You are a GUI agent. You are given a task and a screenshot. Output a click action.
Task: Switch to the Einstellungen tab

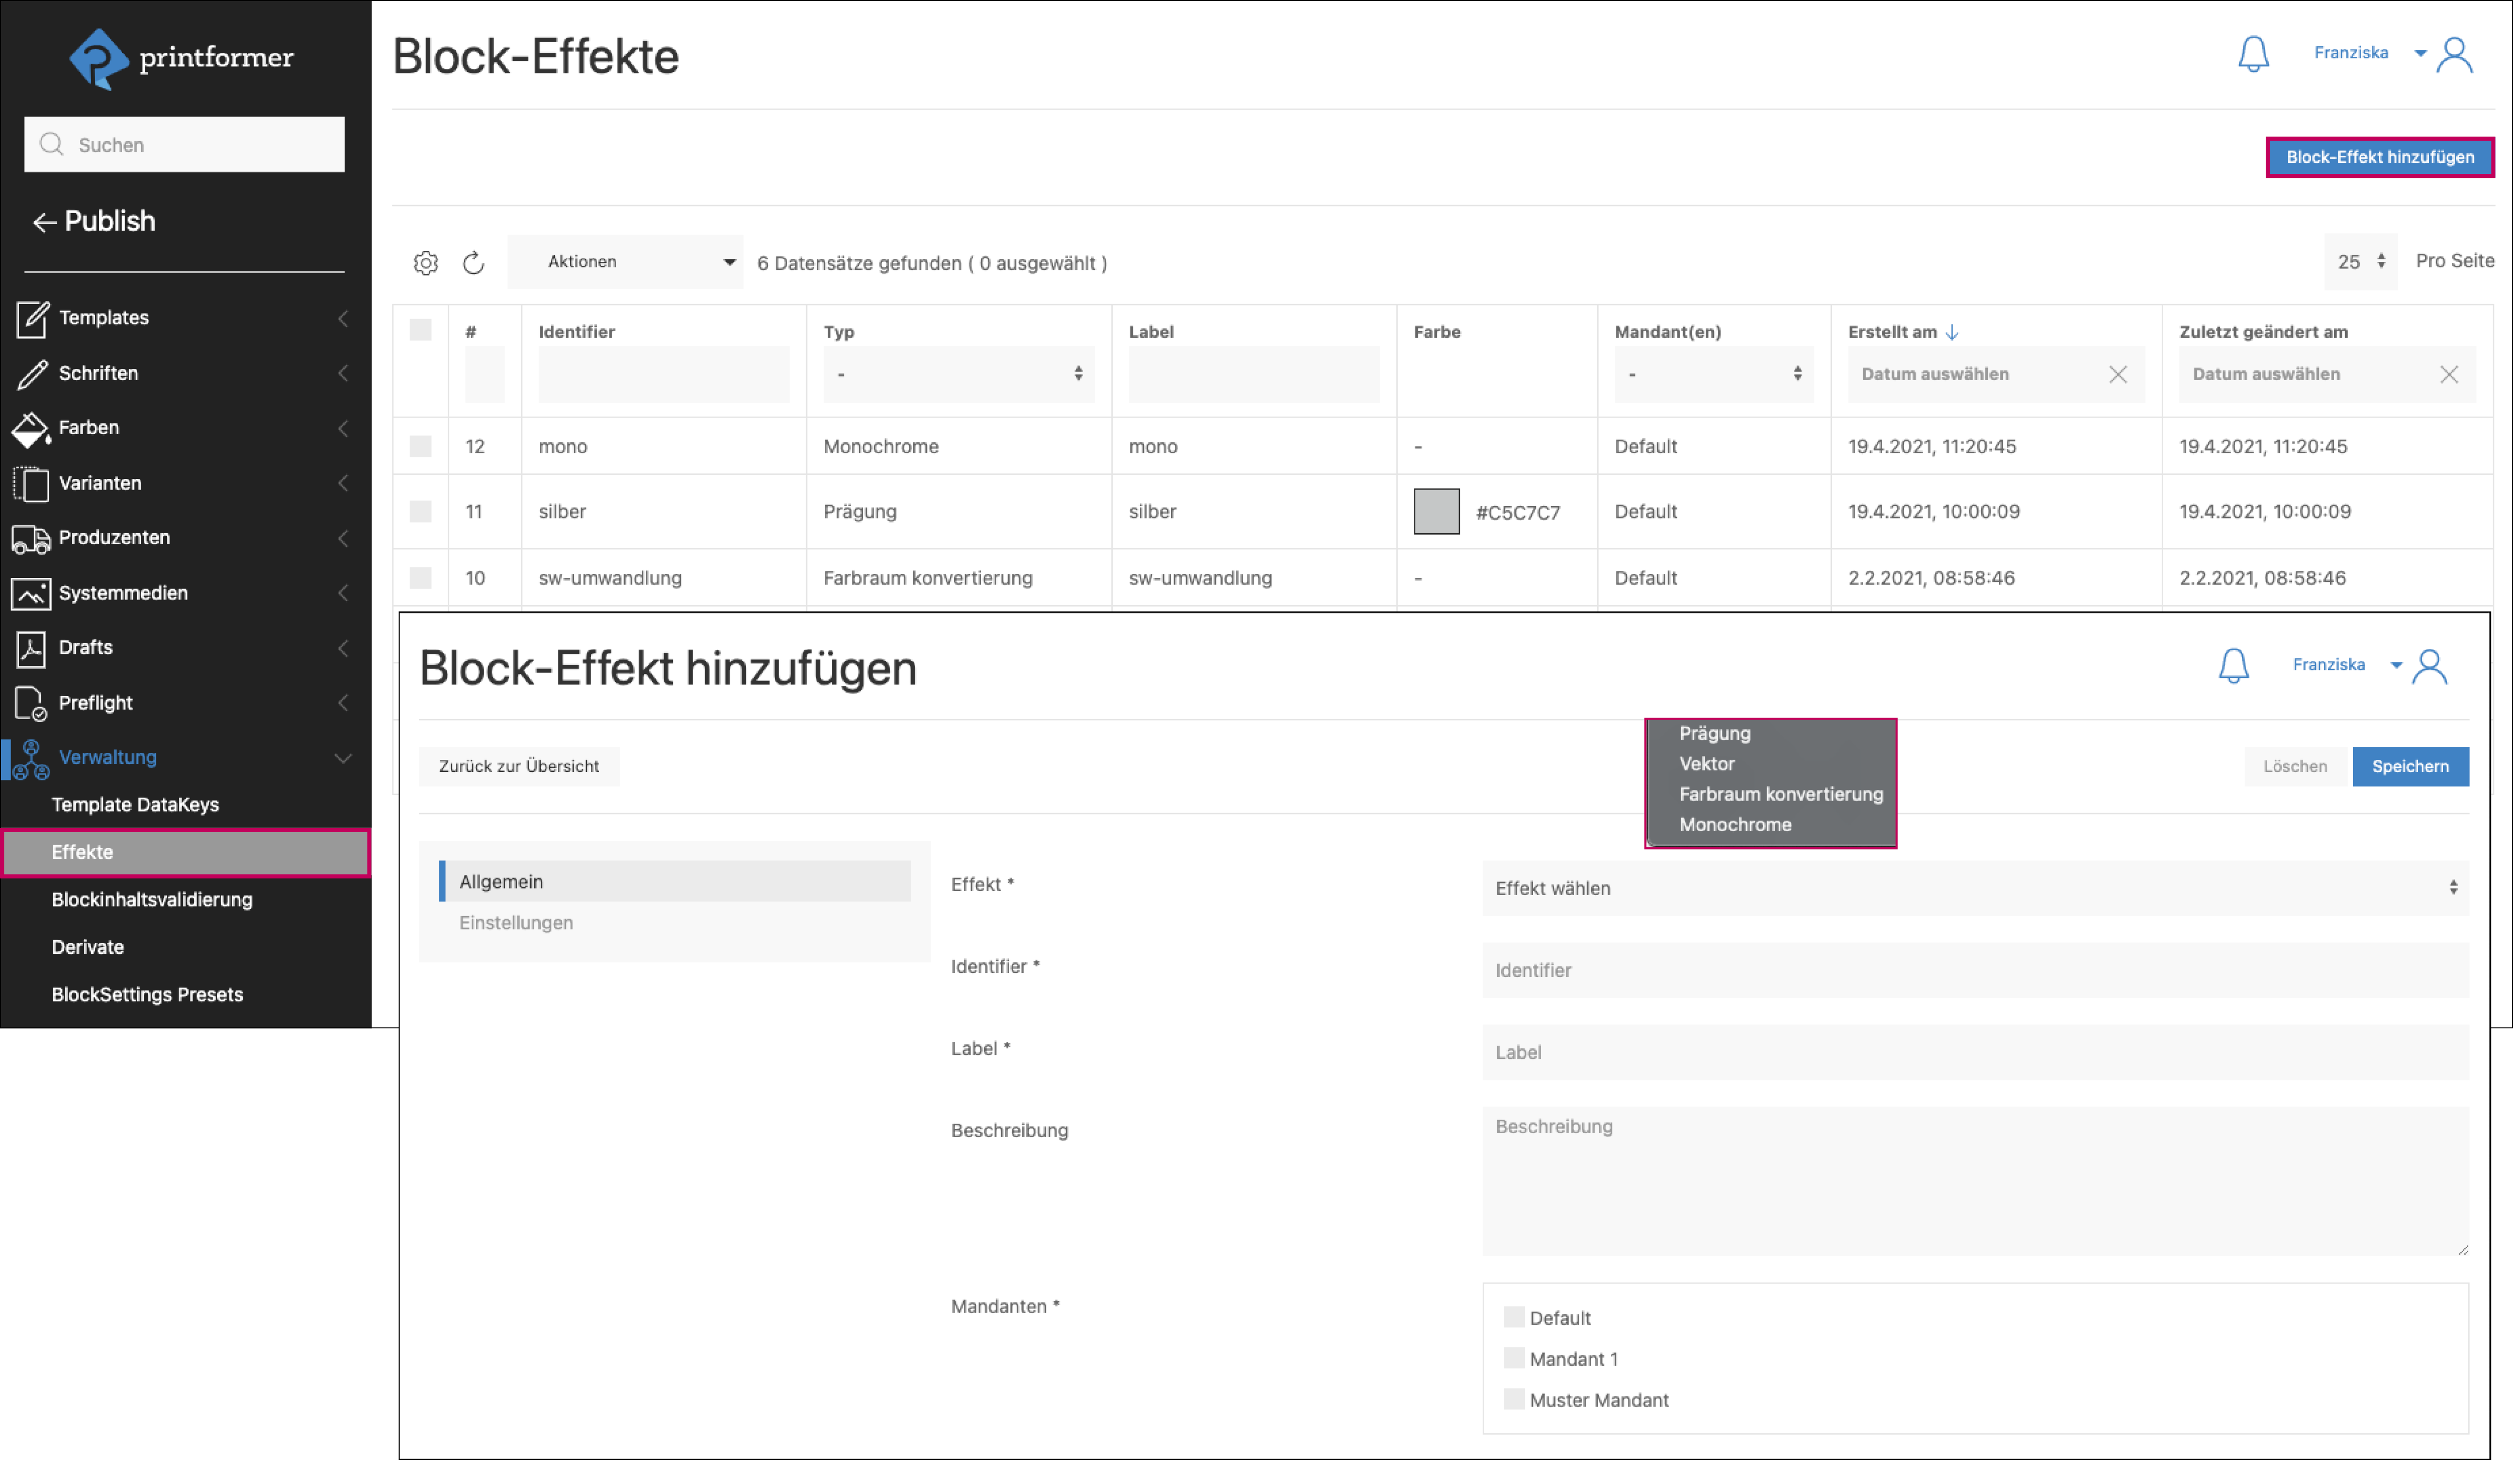516,923
